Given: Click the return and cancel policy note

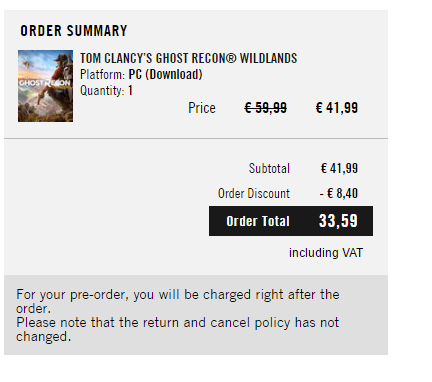Looking at the screenshot, I should 177,329.
